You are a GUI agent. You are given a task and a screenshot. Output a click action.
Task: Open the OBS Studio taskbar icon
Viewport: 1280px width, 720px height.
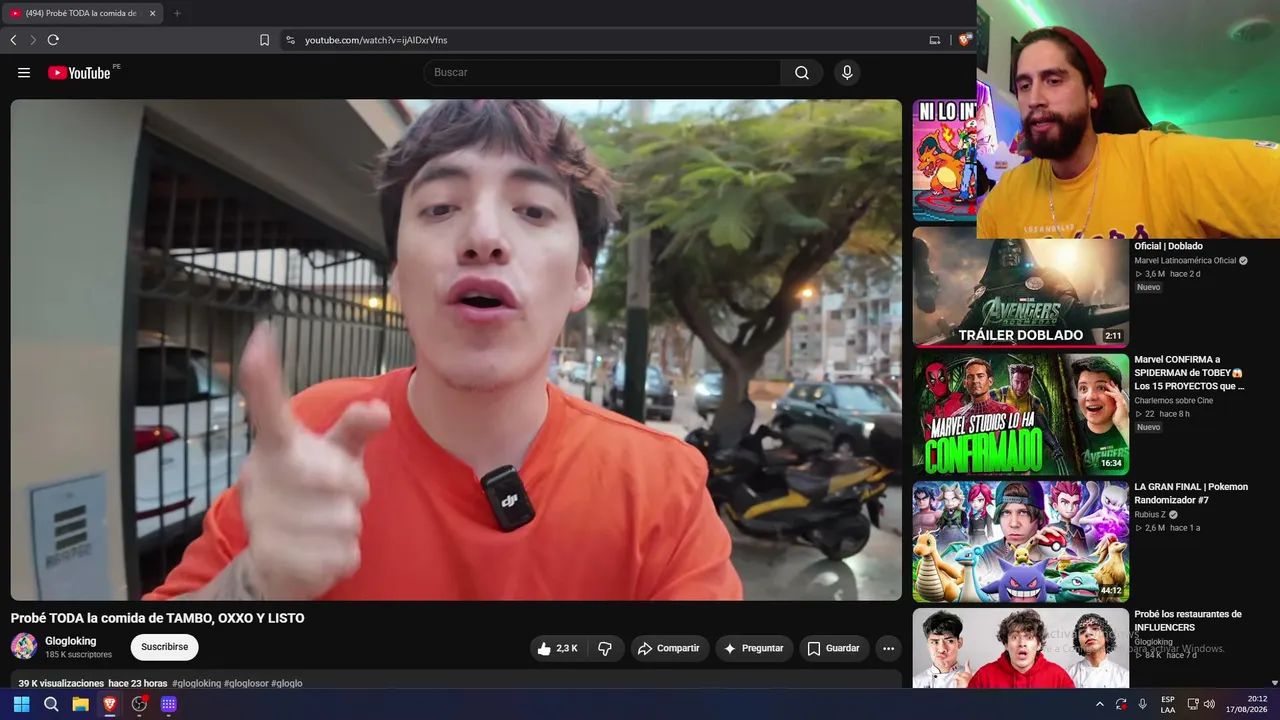tap(139, 704)
